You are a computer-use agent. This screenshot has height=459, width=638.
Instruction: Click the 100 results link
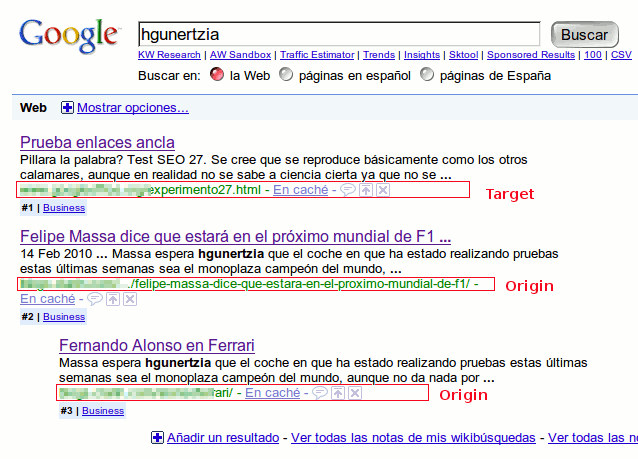(593, 55)
